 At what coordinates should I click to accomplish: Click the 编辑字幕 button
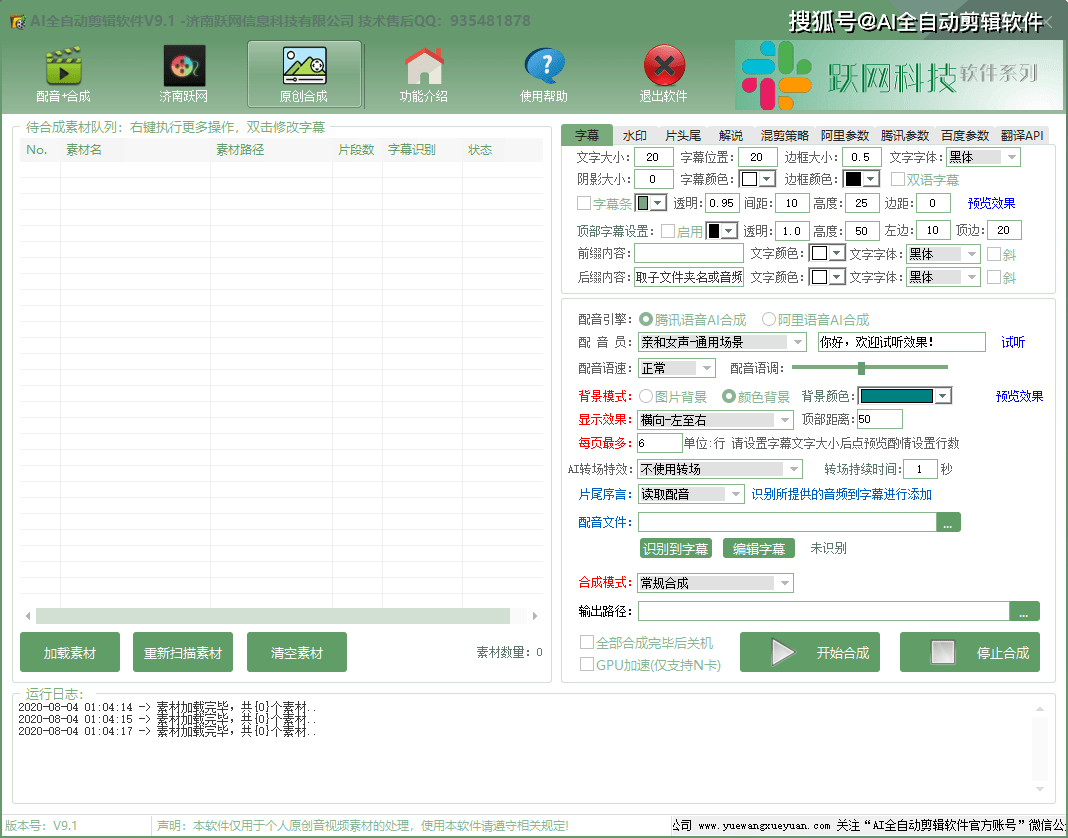pyautogui.click(x=759, y=548)
